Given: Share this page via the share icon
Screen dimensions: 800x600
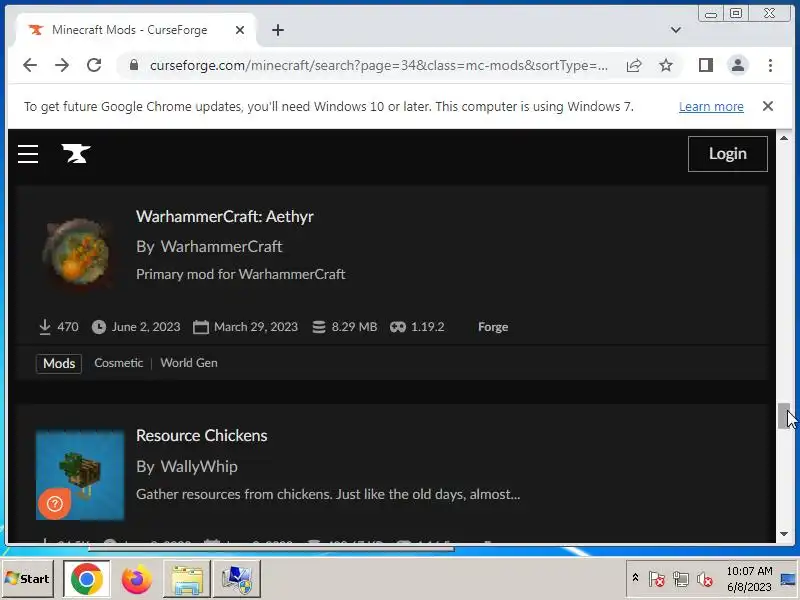Looking at the screenshot, I should coord(634,65).
